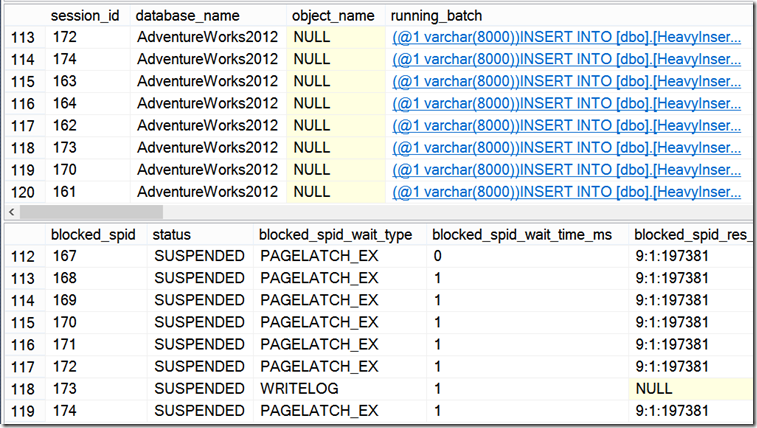The height and width of the screenshot is (428, 757).
Task: Click blocked_spid cell 168
Action: tap(96, 278)
